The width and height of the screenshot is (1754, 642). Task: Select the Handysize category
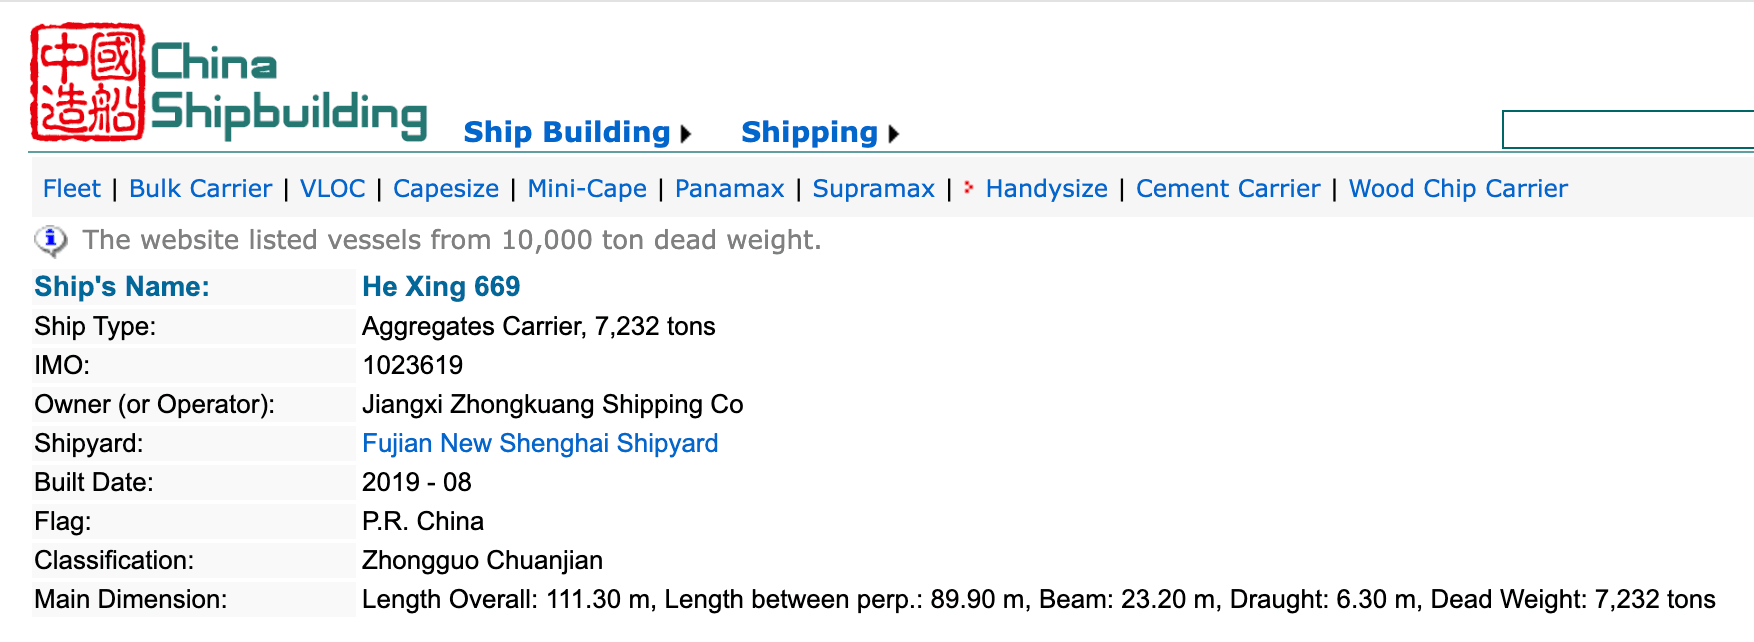(x=1046, y=188)
